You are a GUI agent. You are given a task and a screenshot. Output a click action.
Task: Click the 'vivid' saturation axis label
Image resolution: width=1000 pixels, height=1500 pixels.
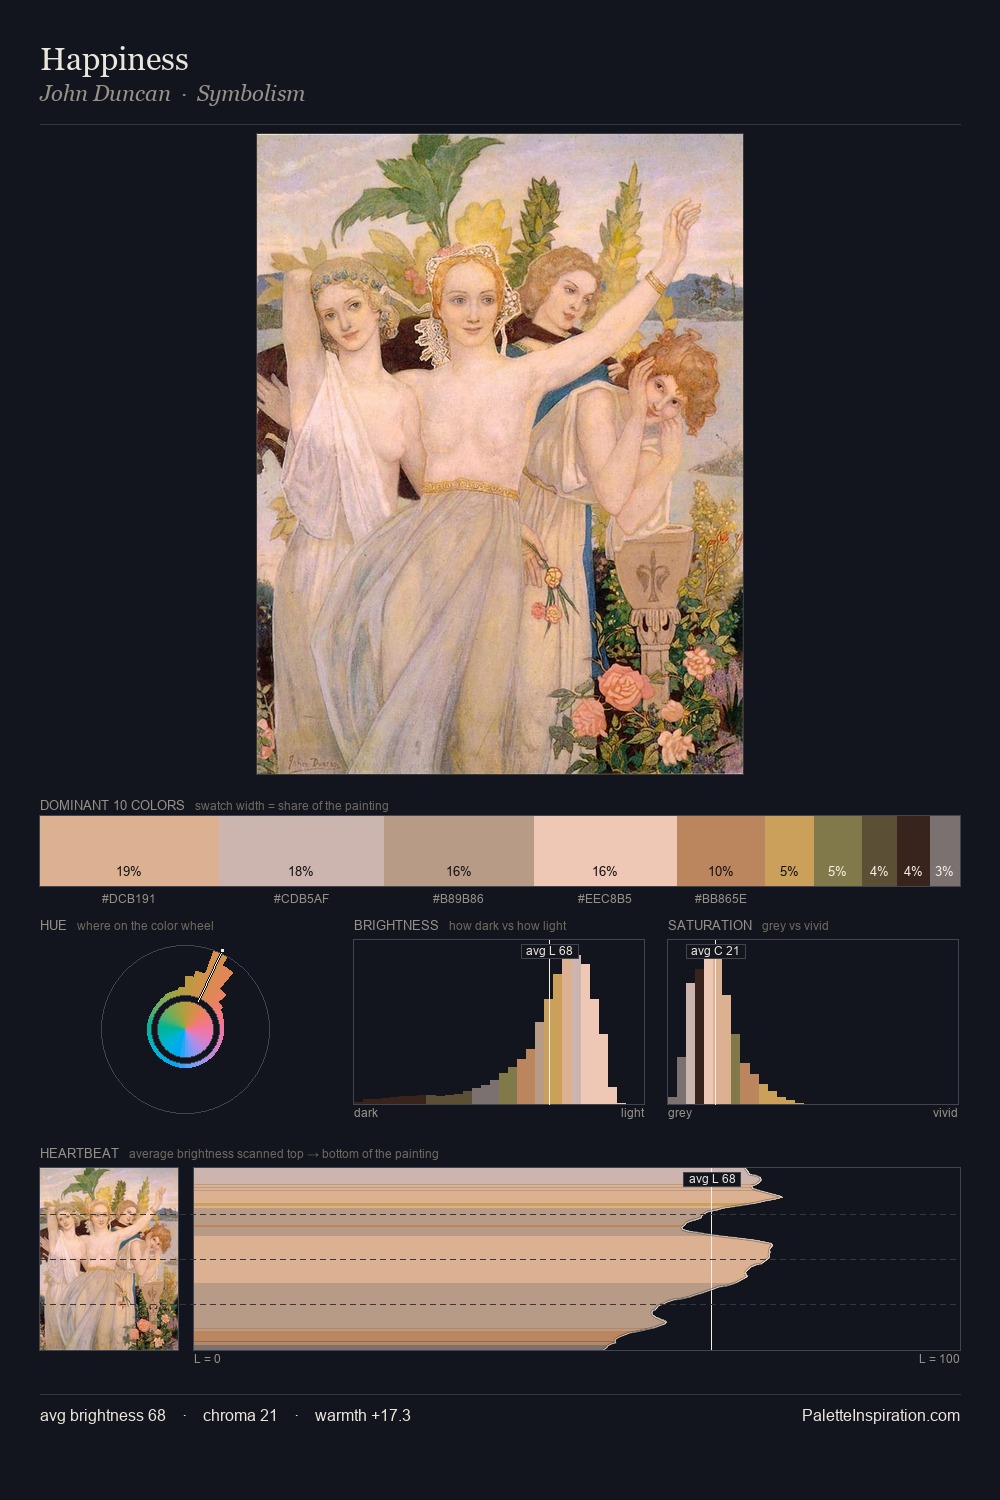[x=945, y=1113]
